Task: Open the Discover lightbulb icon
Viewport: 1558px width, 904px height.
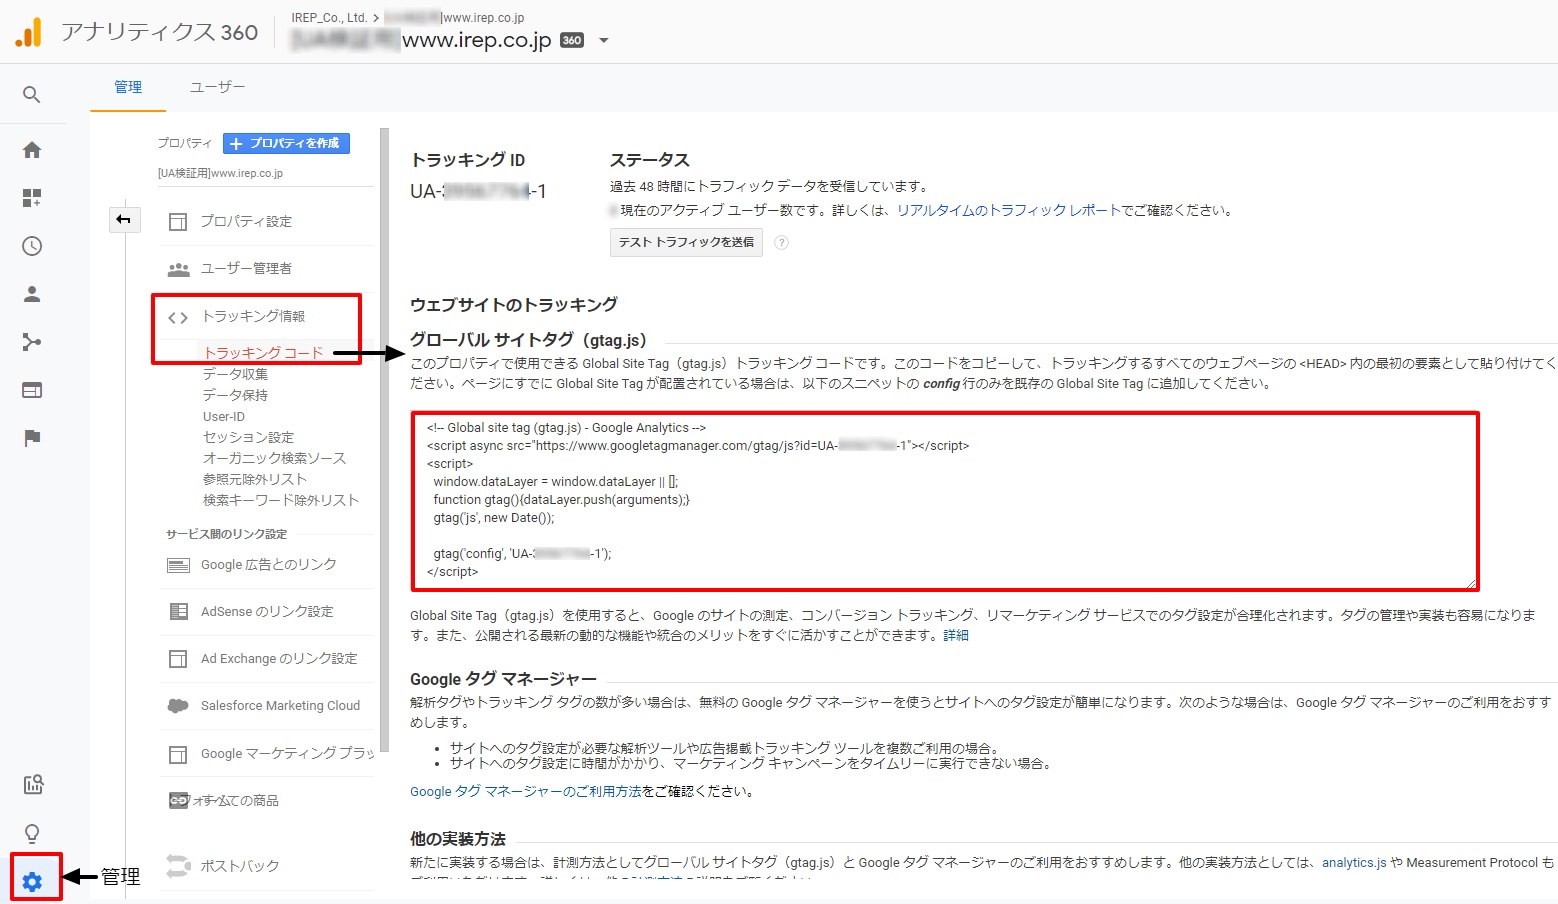Action: [x=32, y=833]
